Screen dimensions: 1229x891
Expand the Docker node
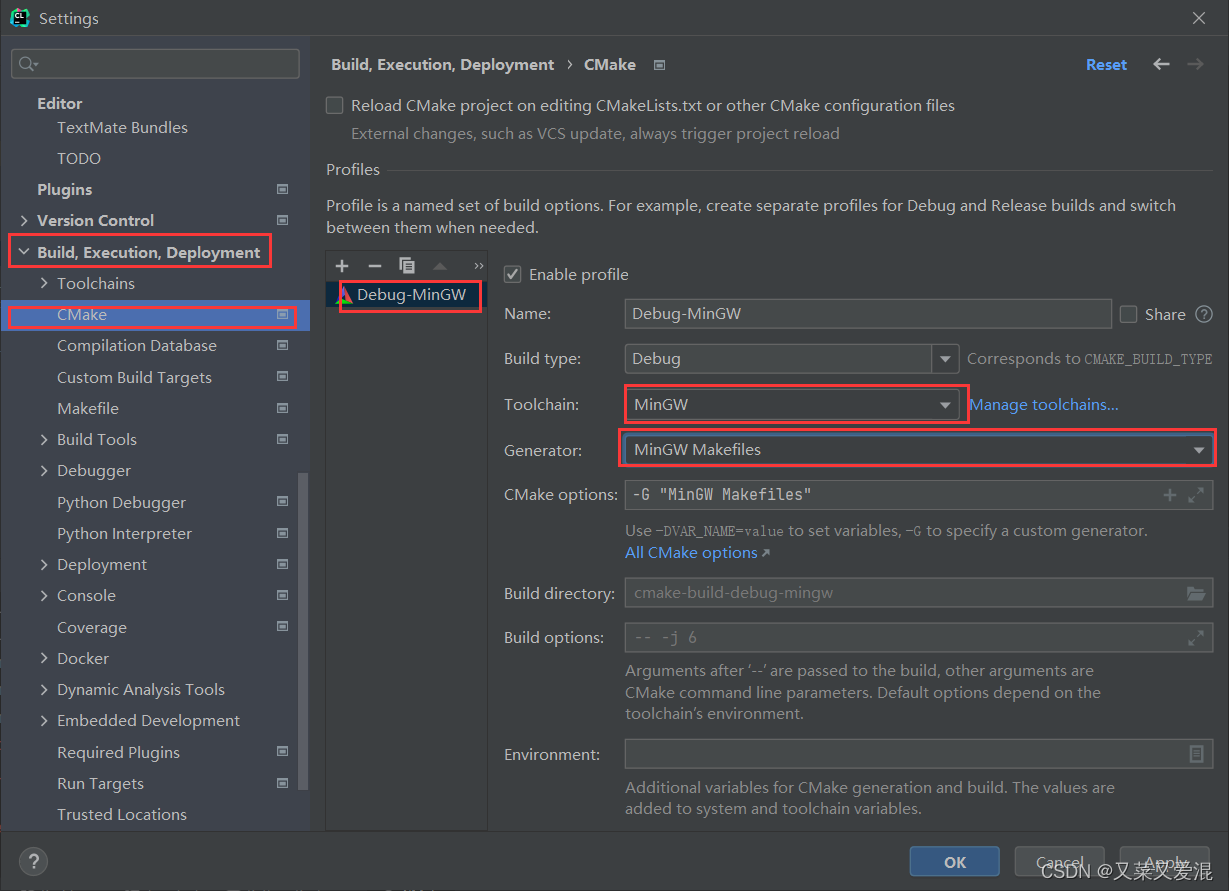click(43, 658)
